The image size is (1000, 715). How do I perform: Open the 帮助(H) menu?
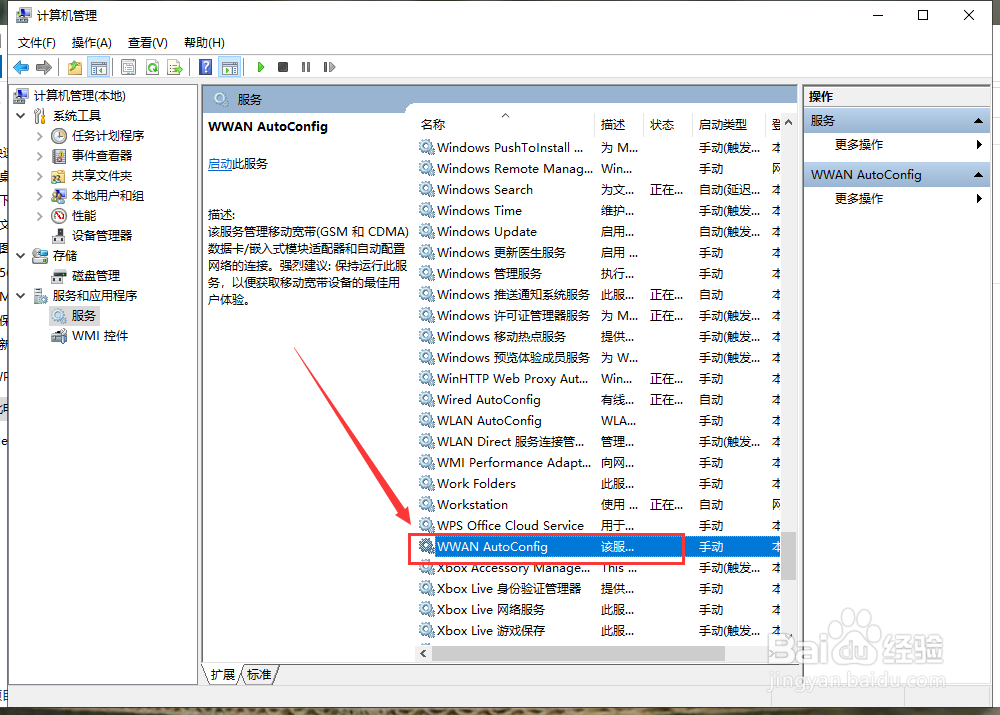tap(204, 43)
